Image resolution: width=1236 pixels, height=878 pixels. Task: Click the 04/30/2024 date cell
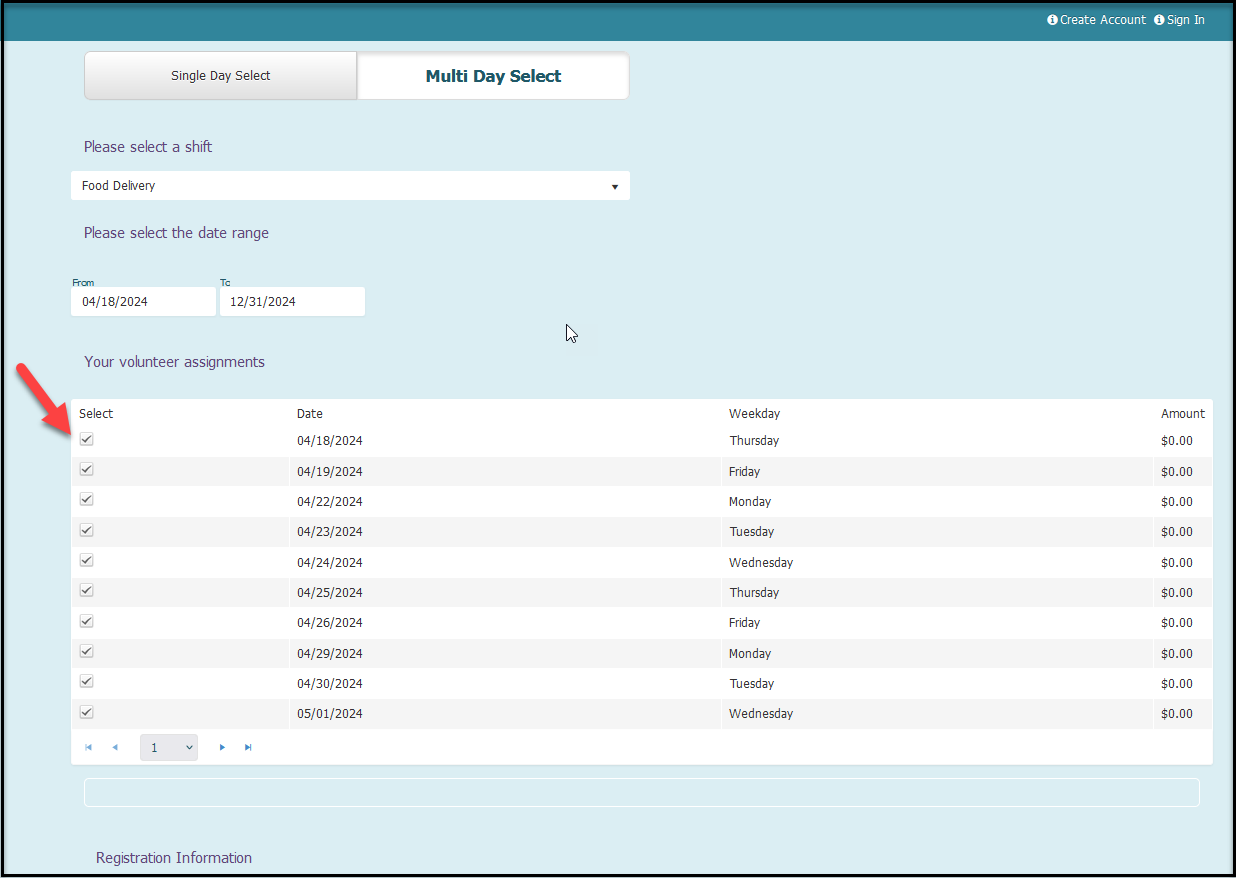click(330, 684)
